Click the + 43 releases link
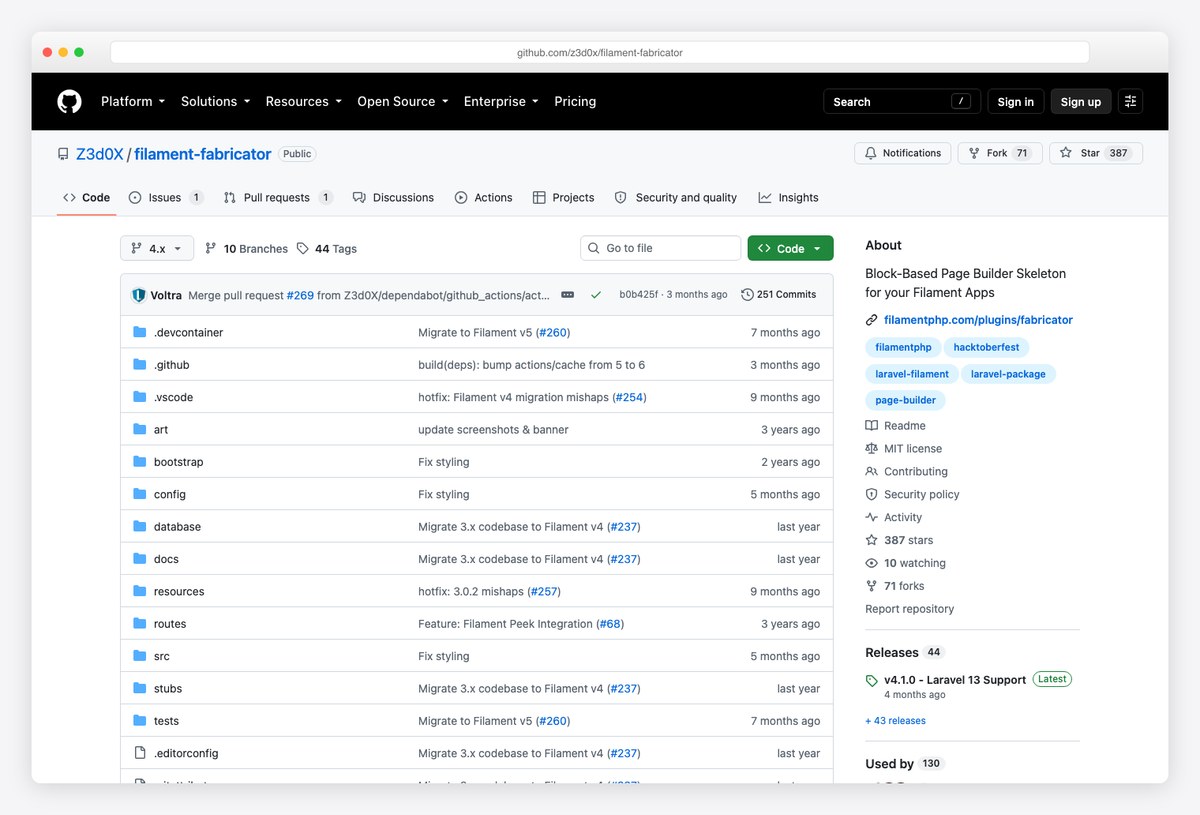The height and width of the screenshot is (815, 1200). [x=895, y=721]
